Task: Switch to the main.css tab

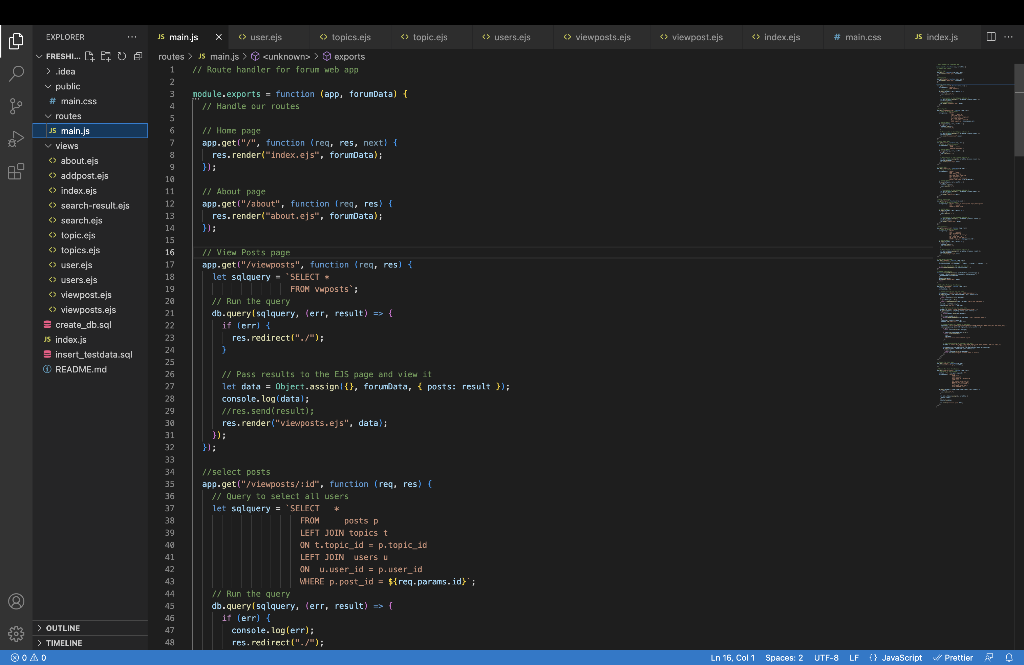Action: [x=860, y=36]
